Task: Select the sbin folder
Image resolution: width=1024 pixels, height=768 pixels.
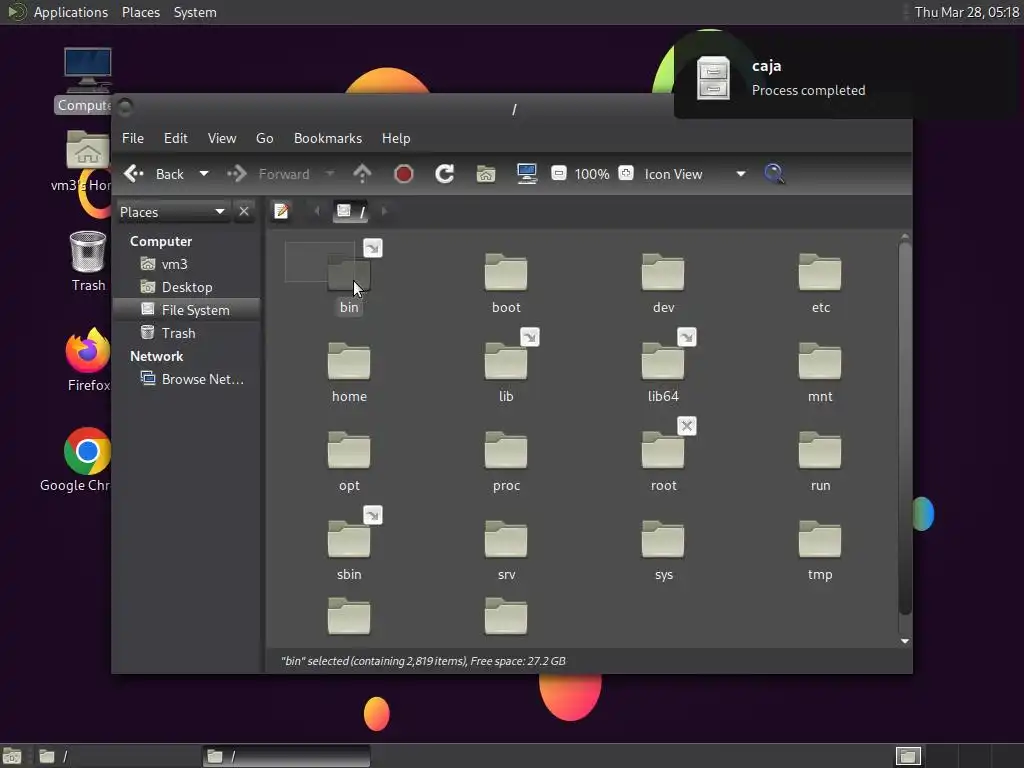Action: click(x=349, y=540)
